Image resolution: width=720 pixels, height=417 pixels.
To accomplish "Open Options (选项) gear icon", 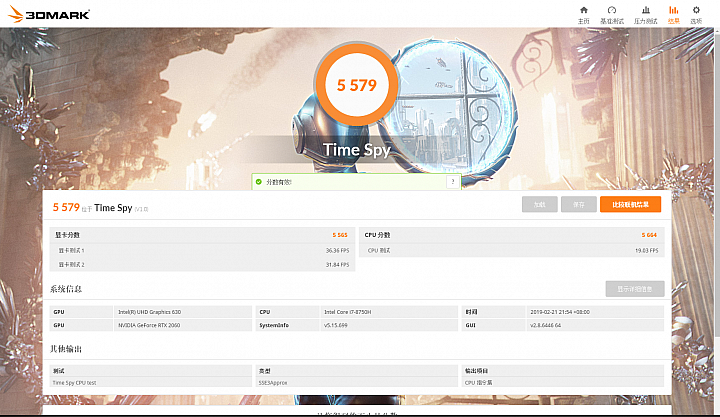I will tap(696, 10).
